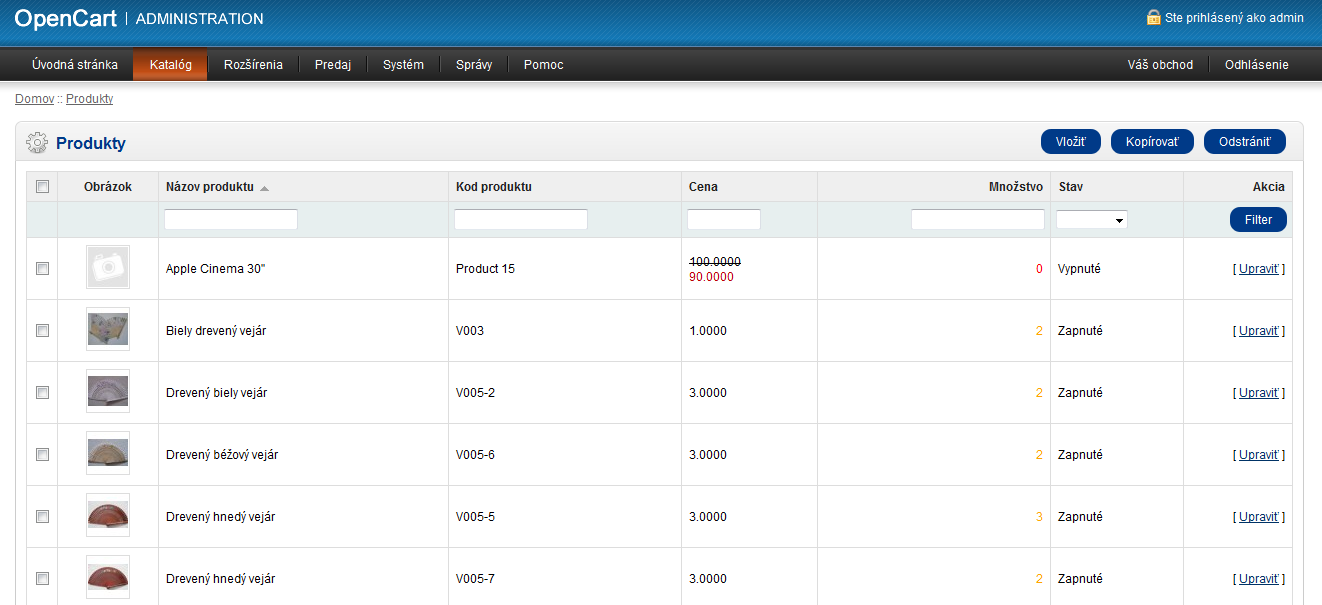Open the Predaj menu
The height and width of the screenshot is (605, 1322).
[x=333, y=65]
